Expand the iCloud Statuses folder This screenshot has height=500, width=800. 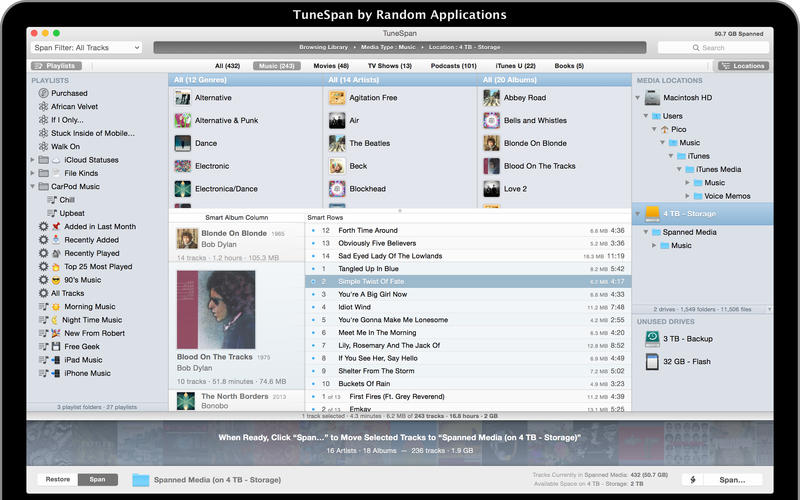[x=33, y=160]
